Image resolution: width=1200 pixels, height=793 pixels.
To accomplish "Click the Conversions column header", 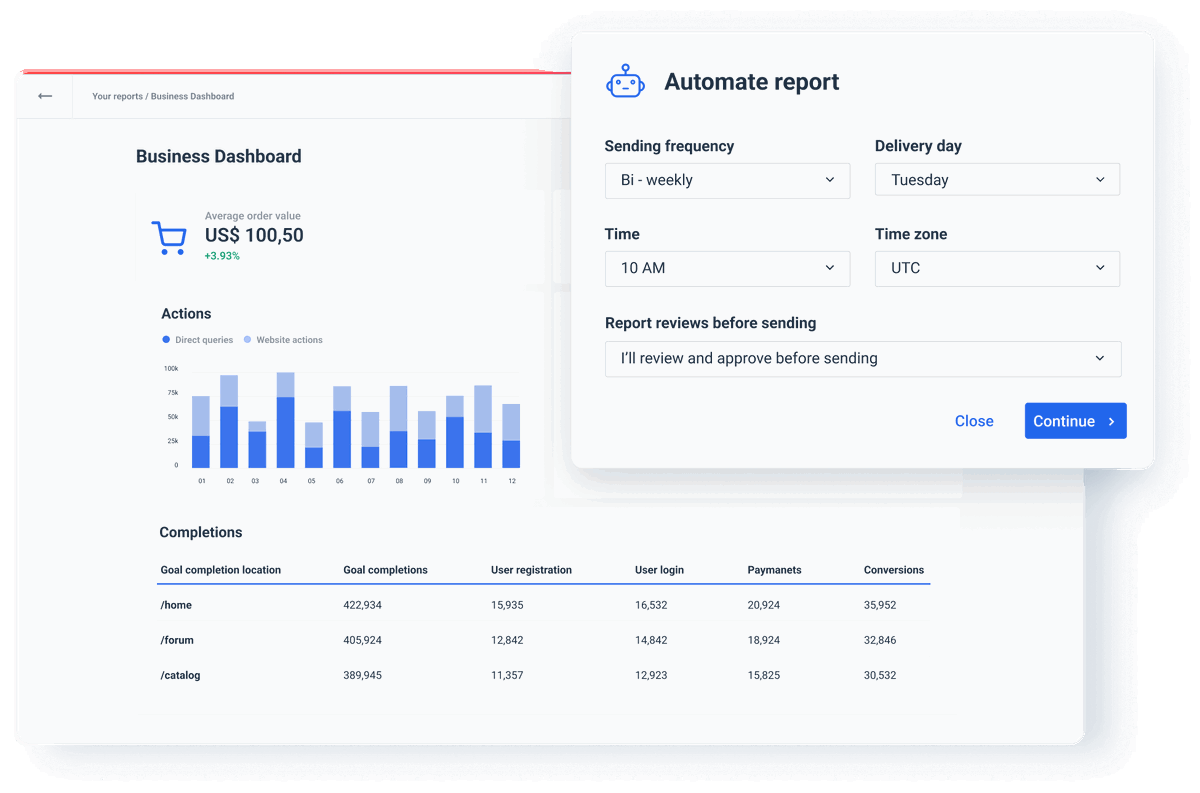I will [893, 570].
